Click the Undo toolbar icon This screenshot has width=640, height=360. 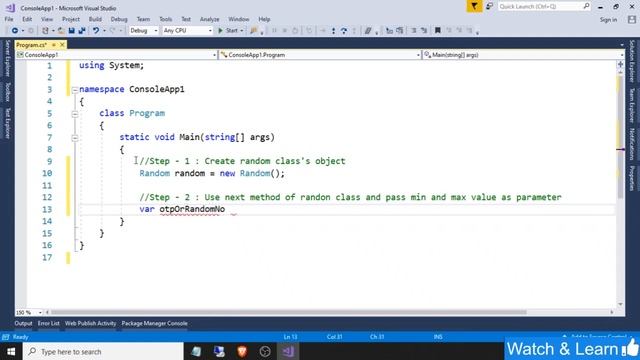tap(96, 31)
